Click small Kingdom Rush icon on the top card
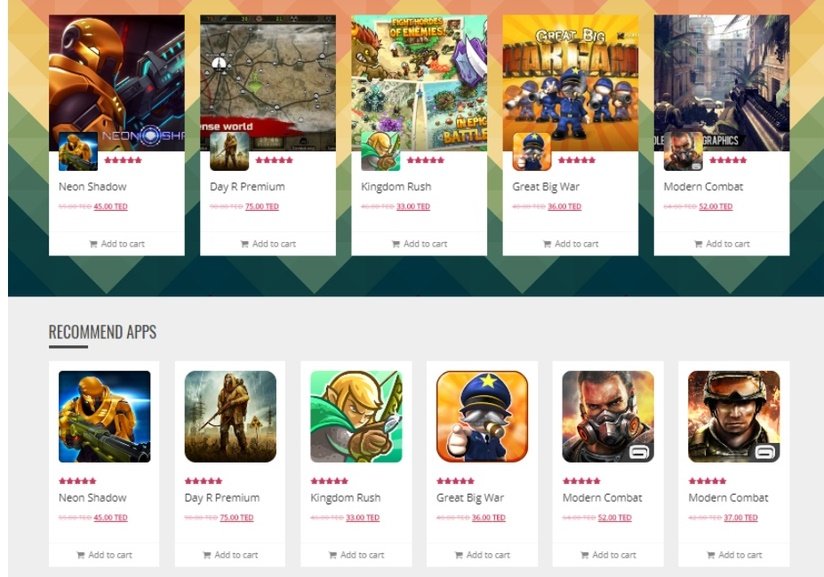The height and width of the screenshot is (577, 824). click(380, 151)
